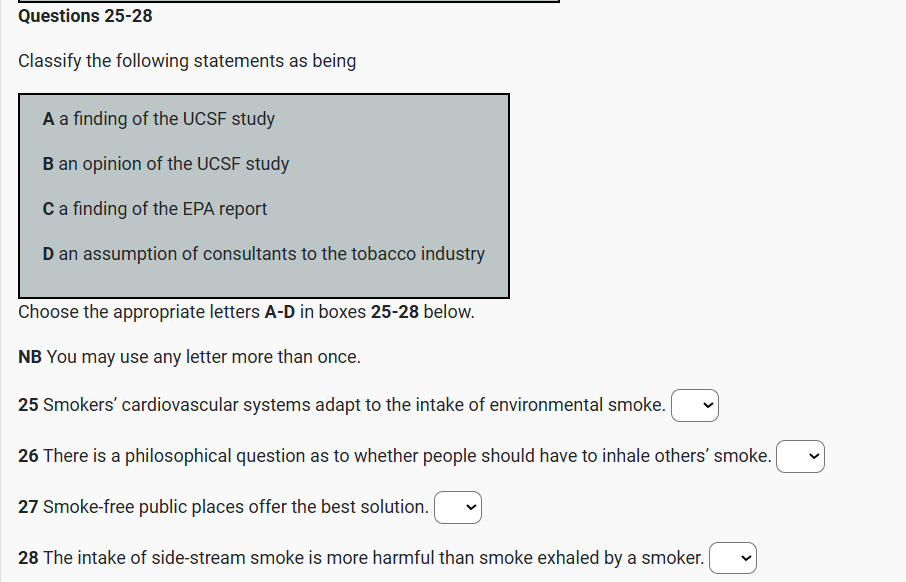Image resolution: width=906 pixels, height=582 pixels.
Task: Click statement 28 about side-stream smoke
Action: click(374, 557)
